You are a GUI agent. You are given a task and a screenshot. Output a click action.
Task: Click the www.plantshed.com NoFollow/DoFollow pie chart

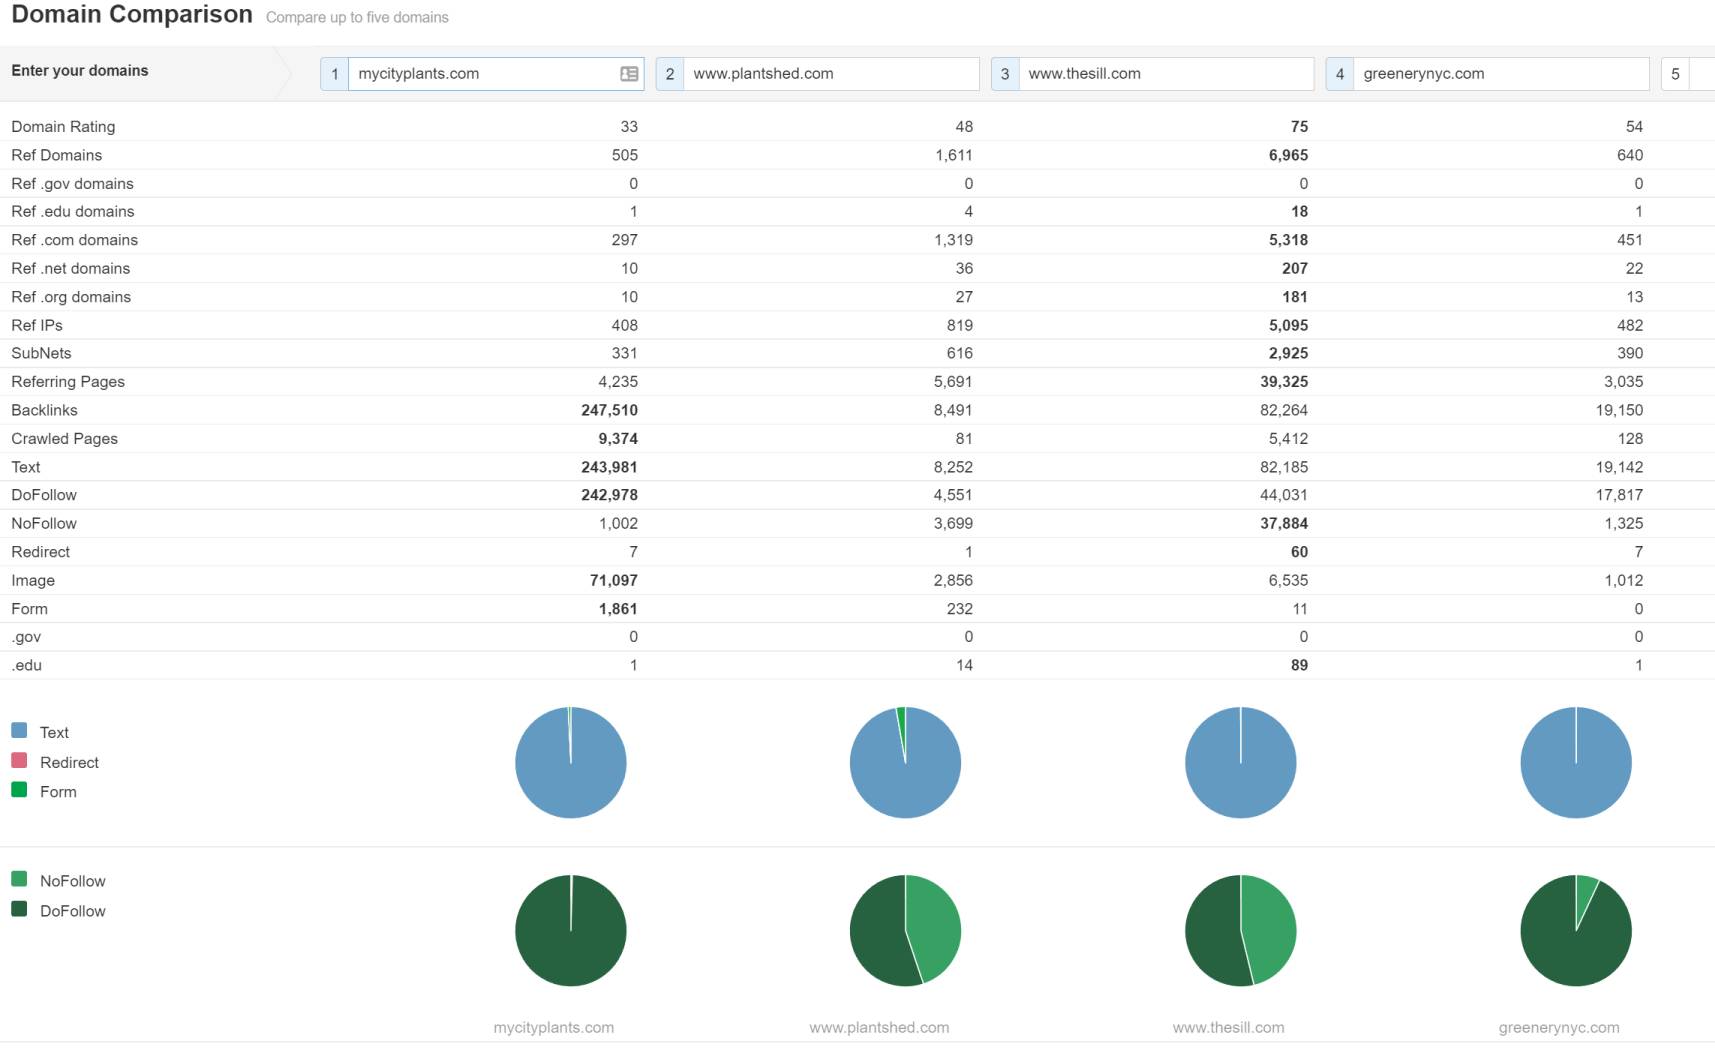pyautogui.click(x=906, y=931)
